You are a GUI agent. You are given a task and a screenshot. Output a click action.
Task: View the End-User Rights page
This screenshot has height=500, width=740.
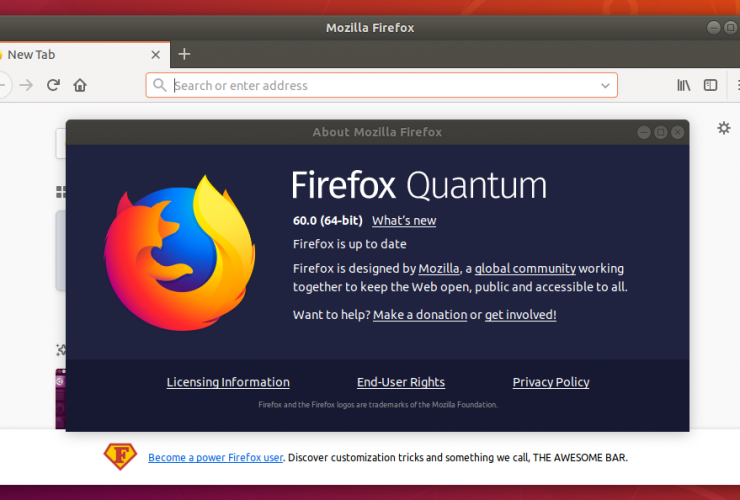(401, 382)
